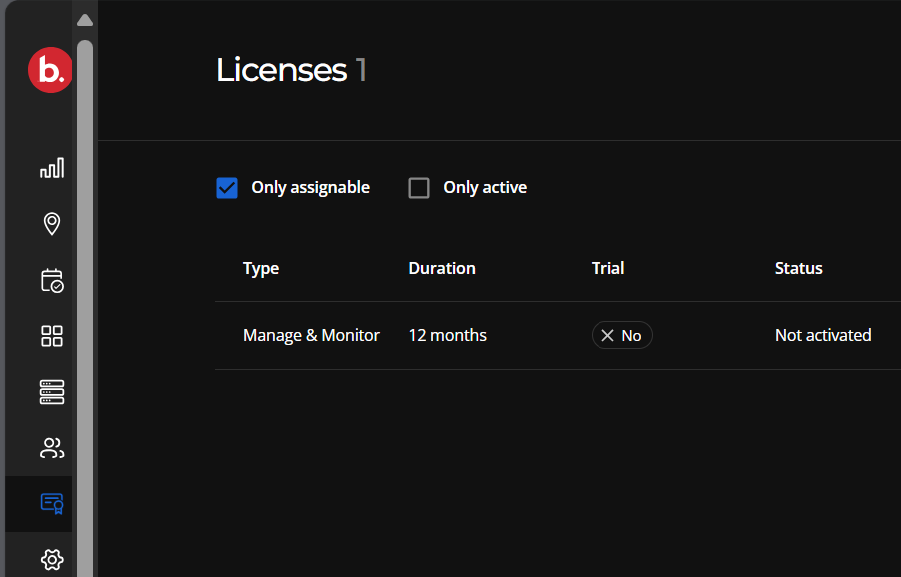Screen dimensions: 901x577
Task: Sort licenses by the Duration column
Action: coord(441,268)
